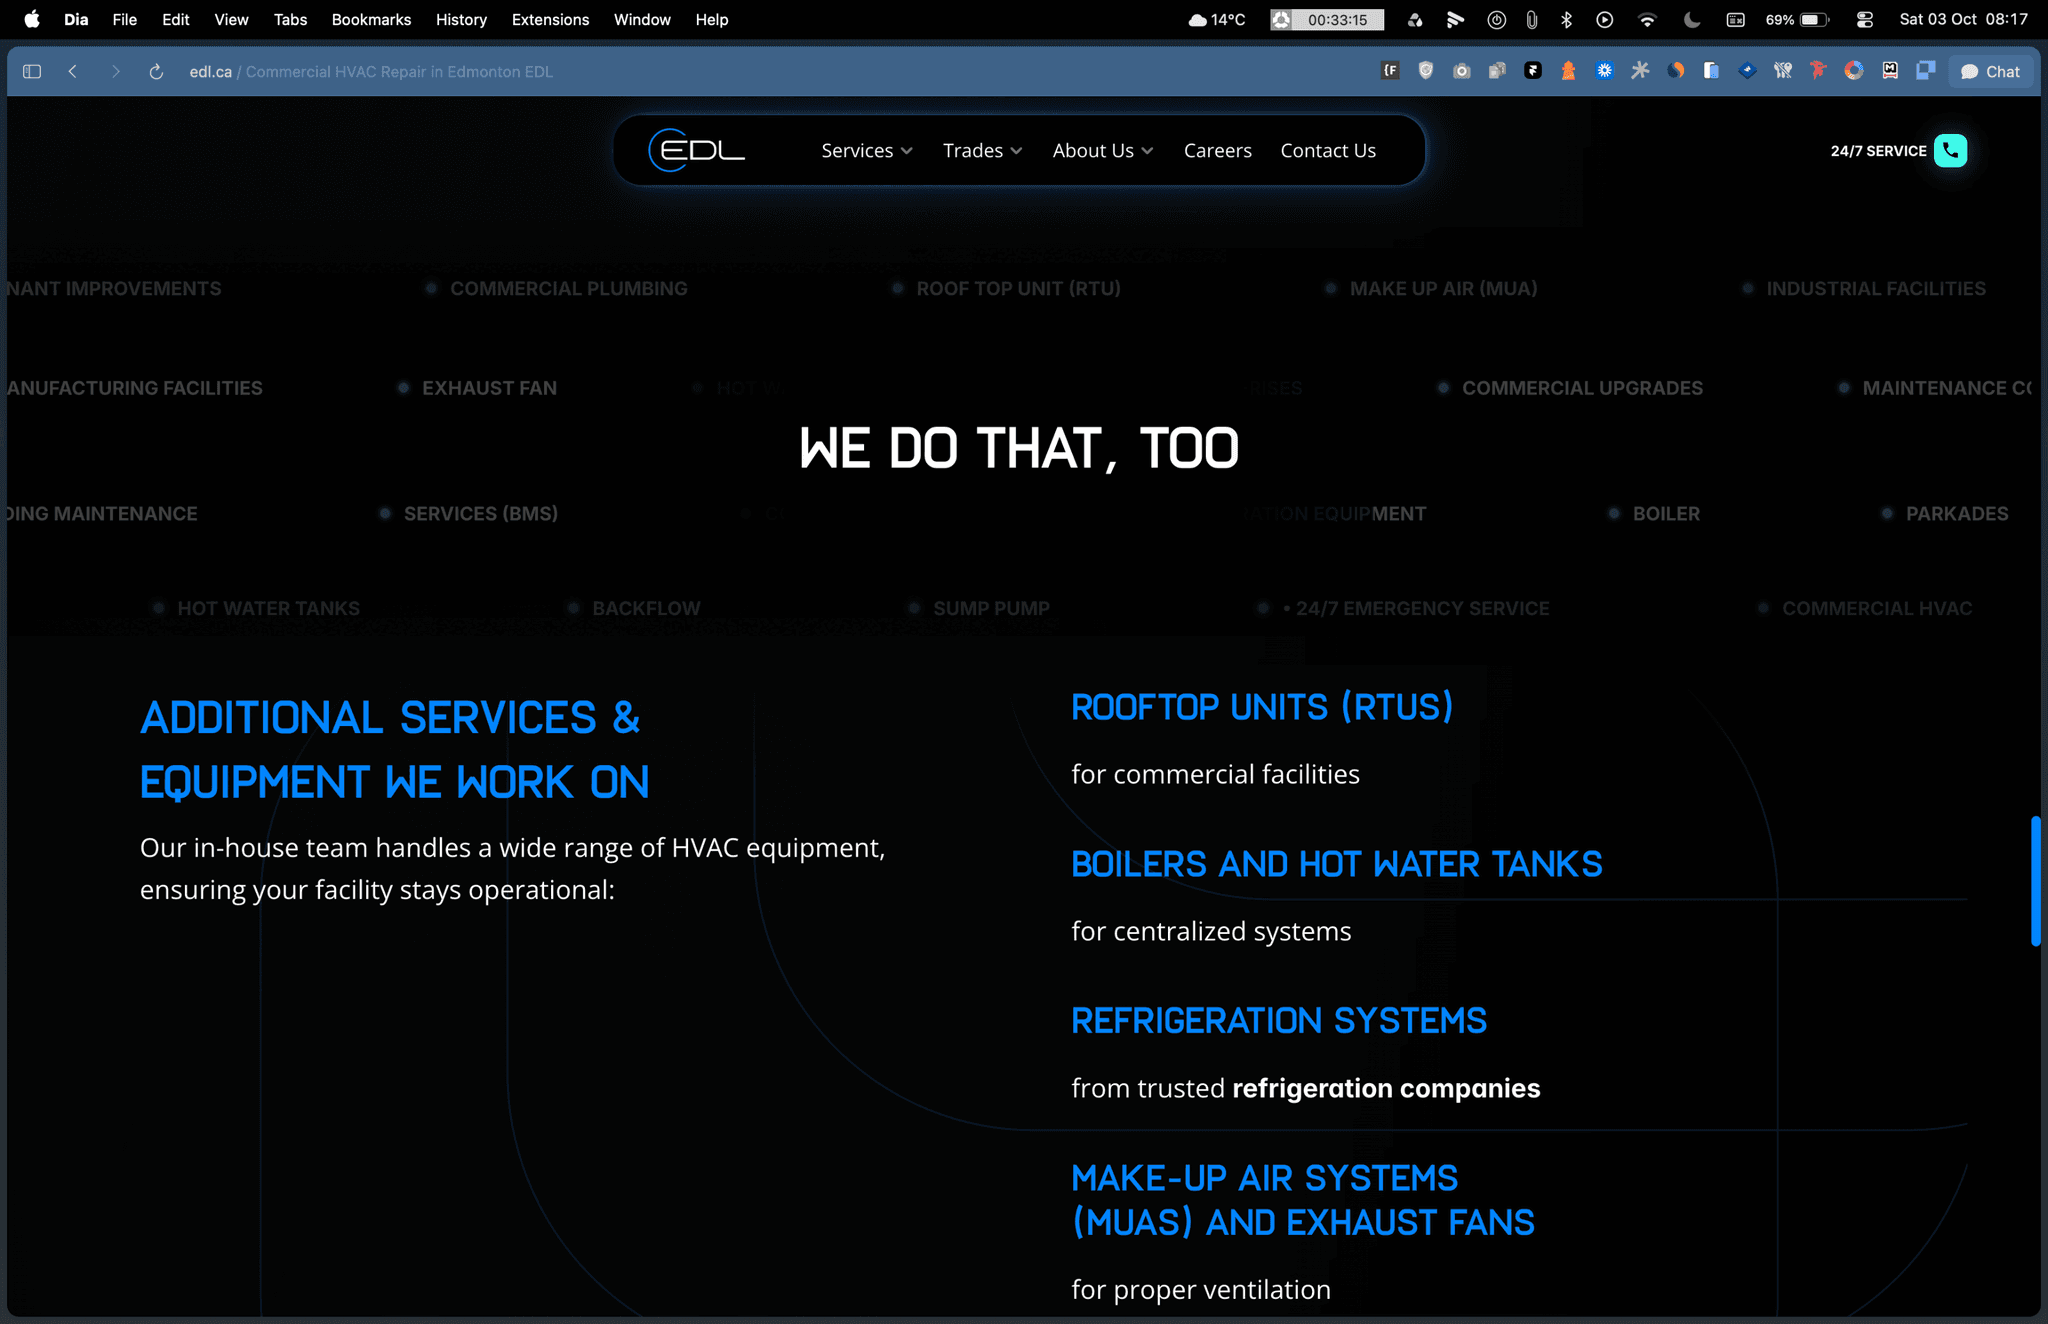Click the timer showing 00:33:15

[1327, 20]
